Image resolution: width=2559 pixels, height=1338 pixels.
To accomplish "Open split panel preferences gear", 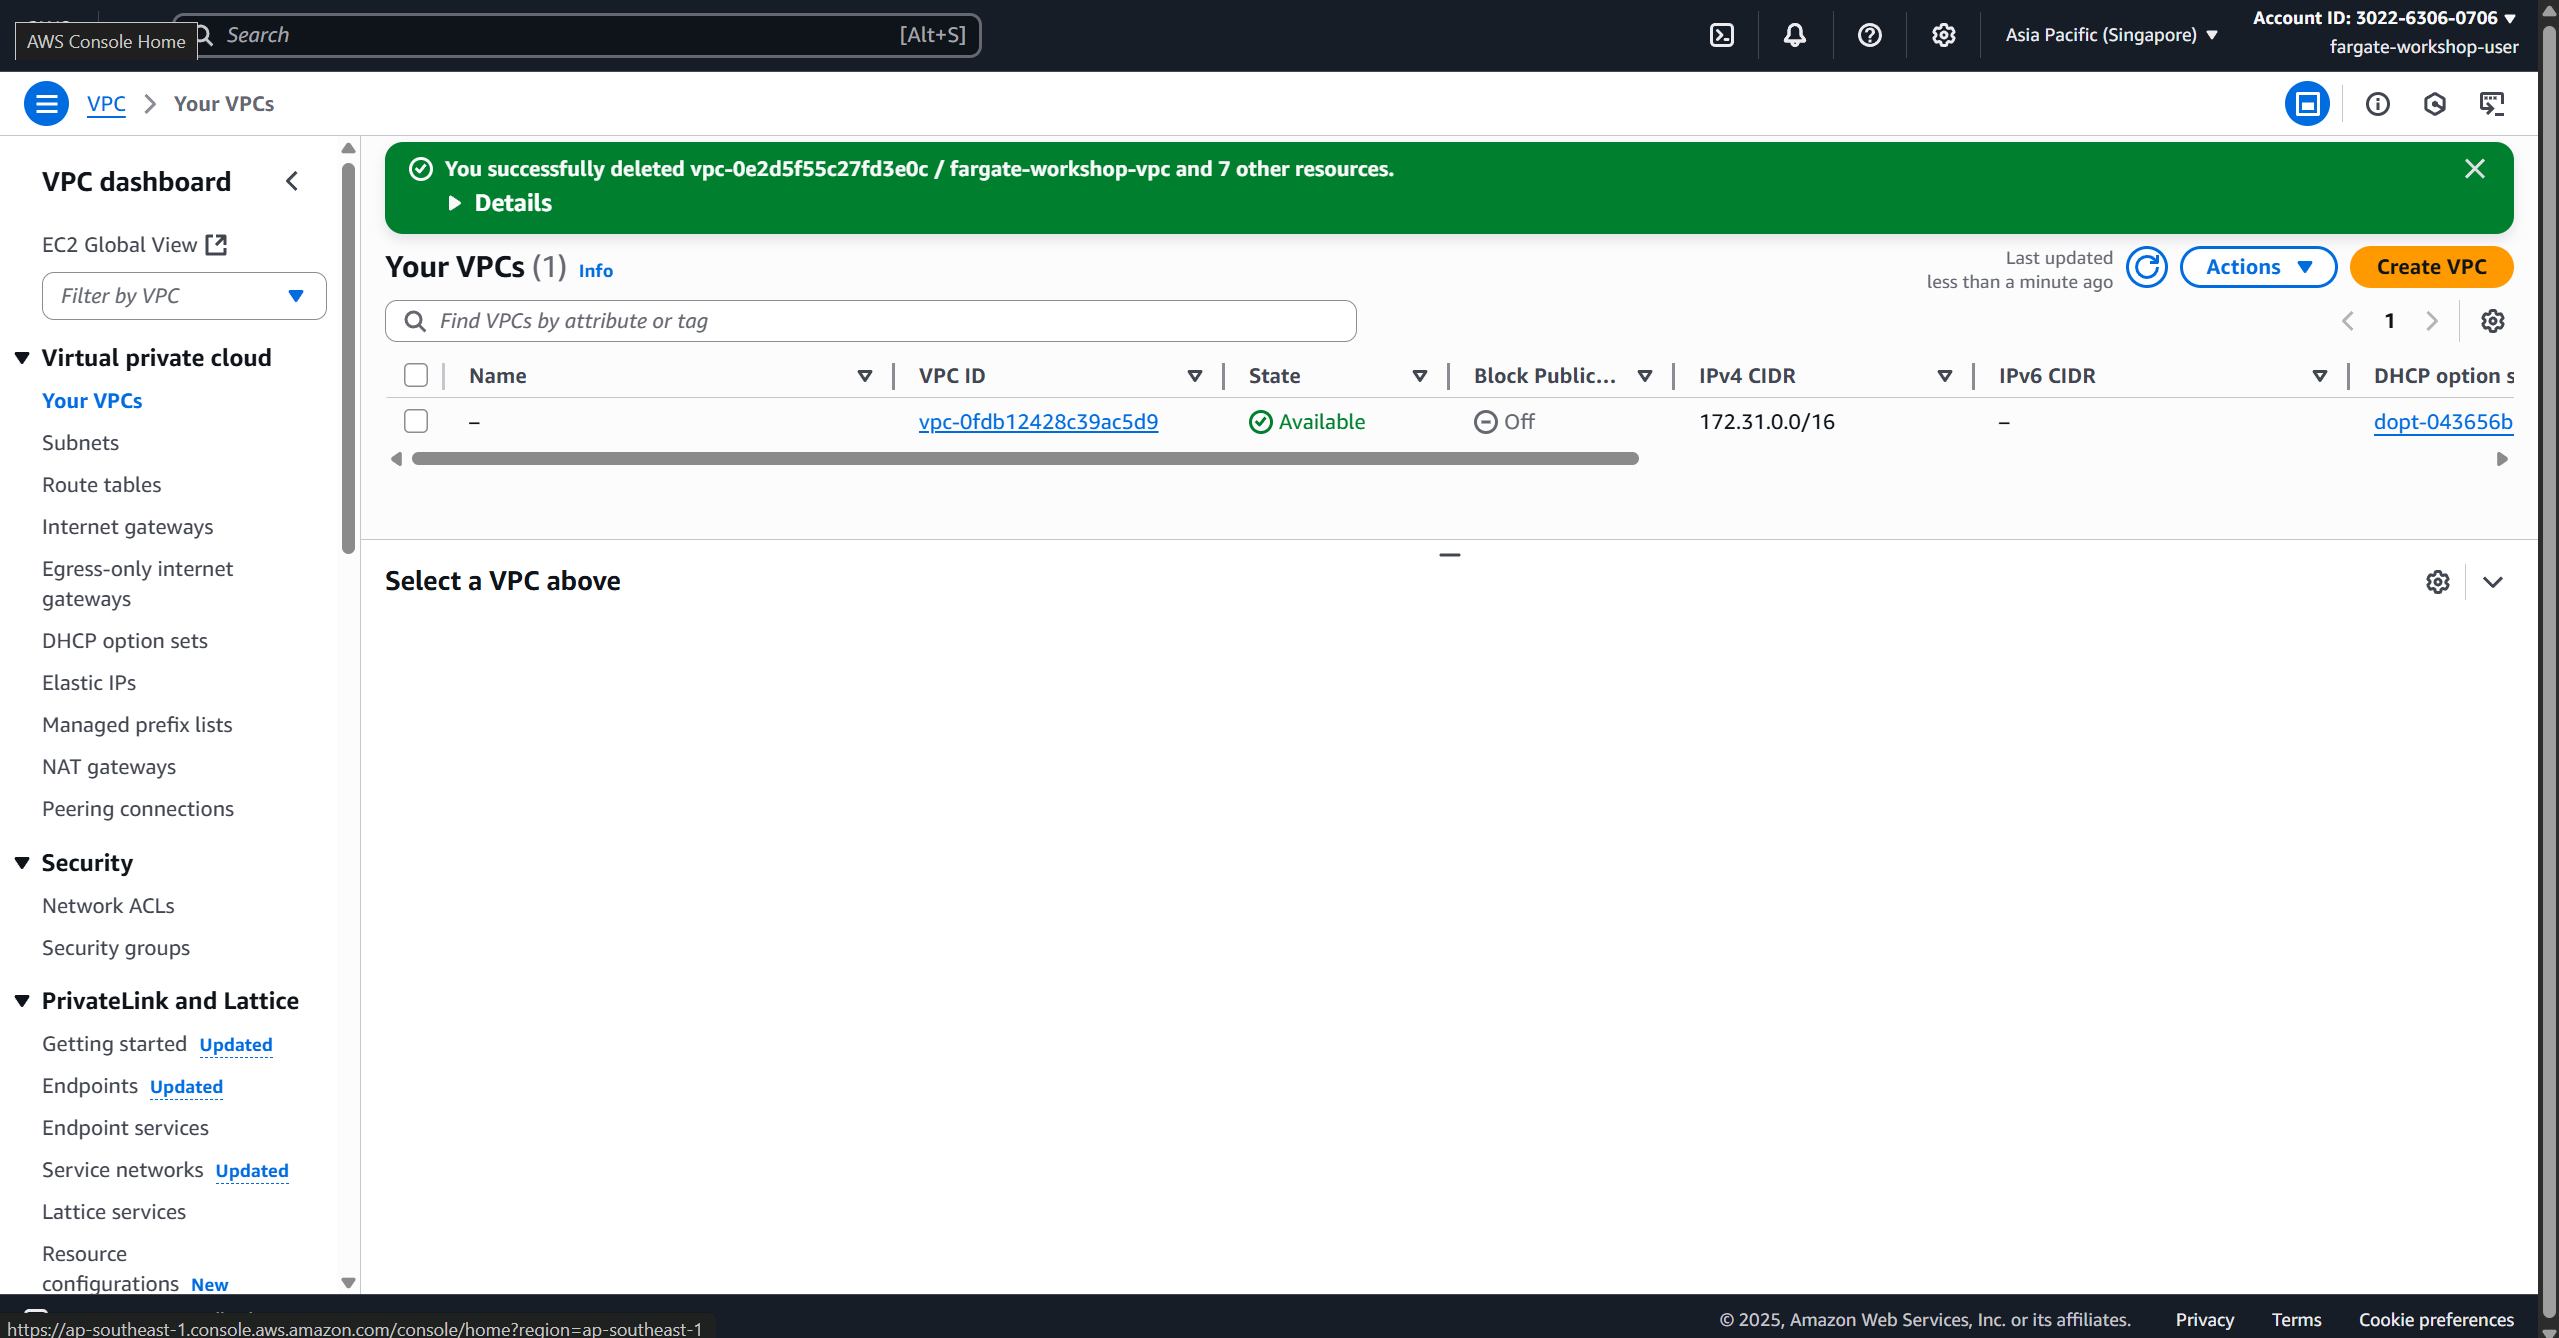I will (2437, 582).
